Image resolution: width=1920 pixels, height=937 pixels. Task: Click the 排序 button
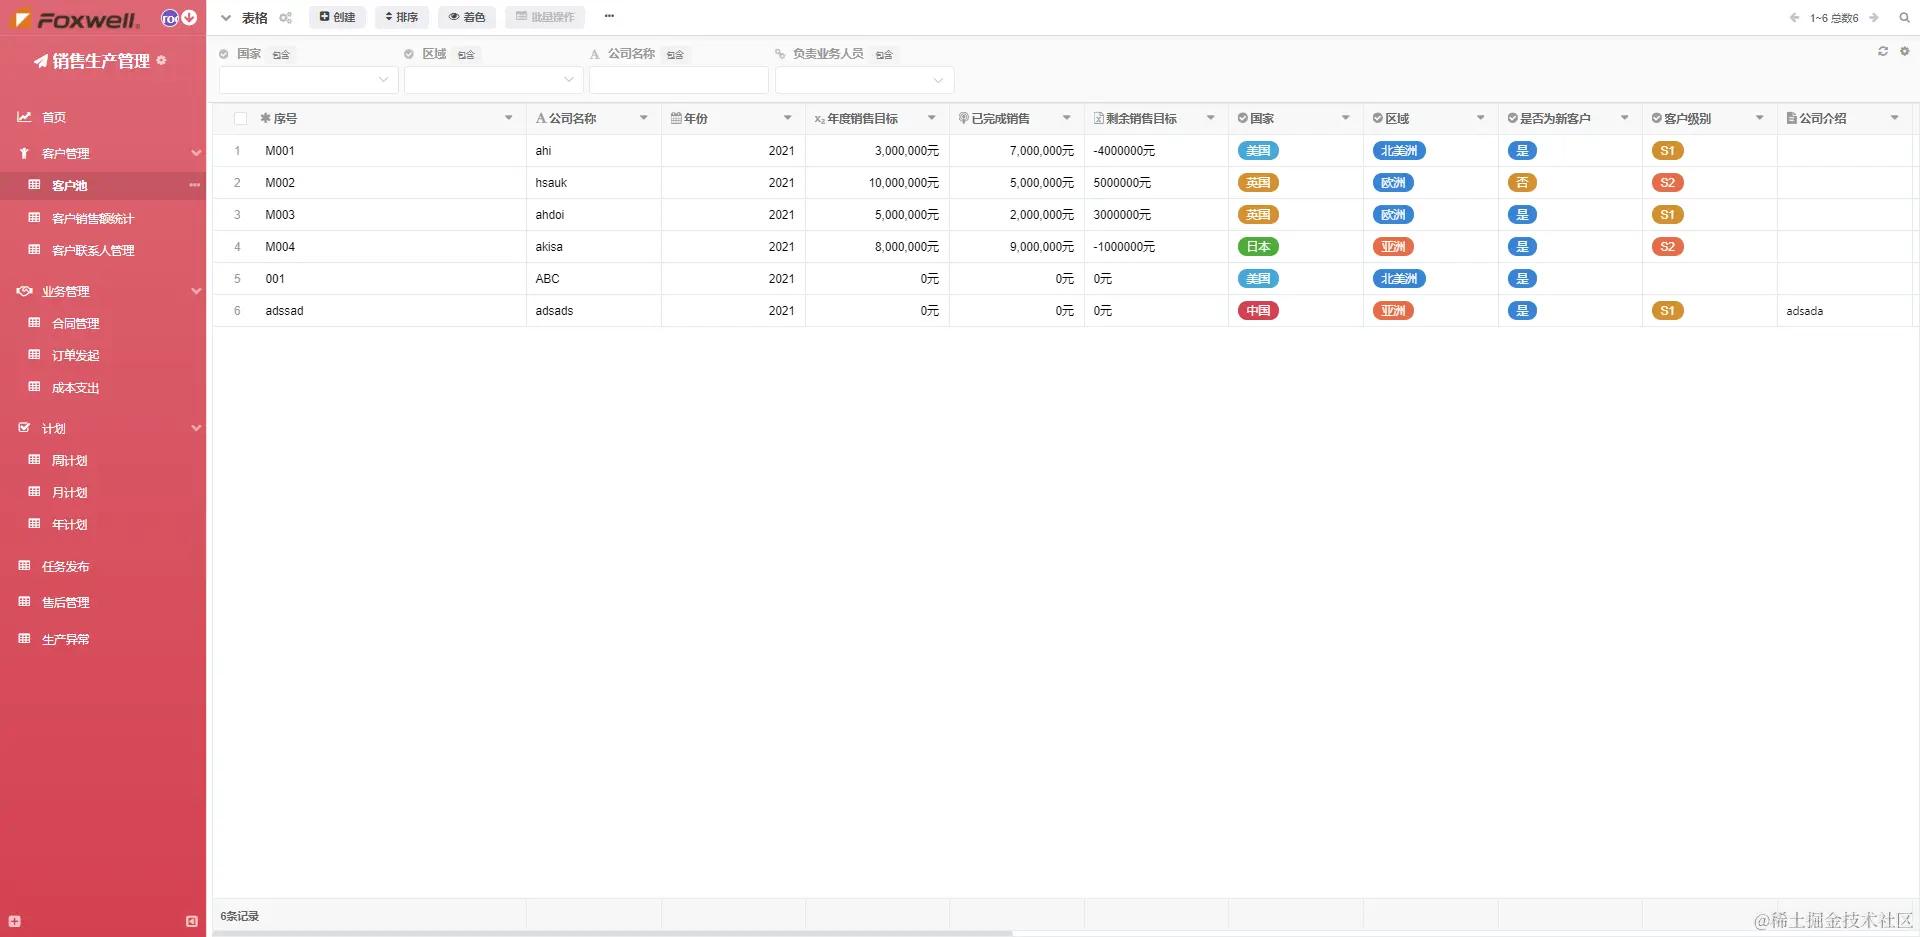click(402, 17)
